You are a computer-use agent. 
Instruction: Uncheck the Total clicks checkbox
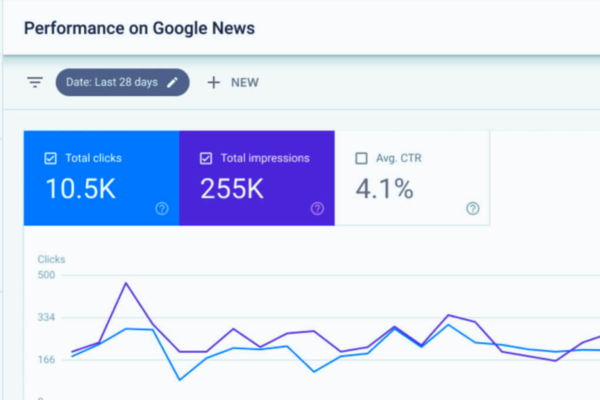click(x=51, y=158)
